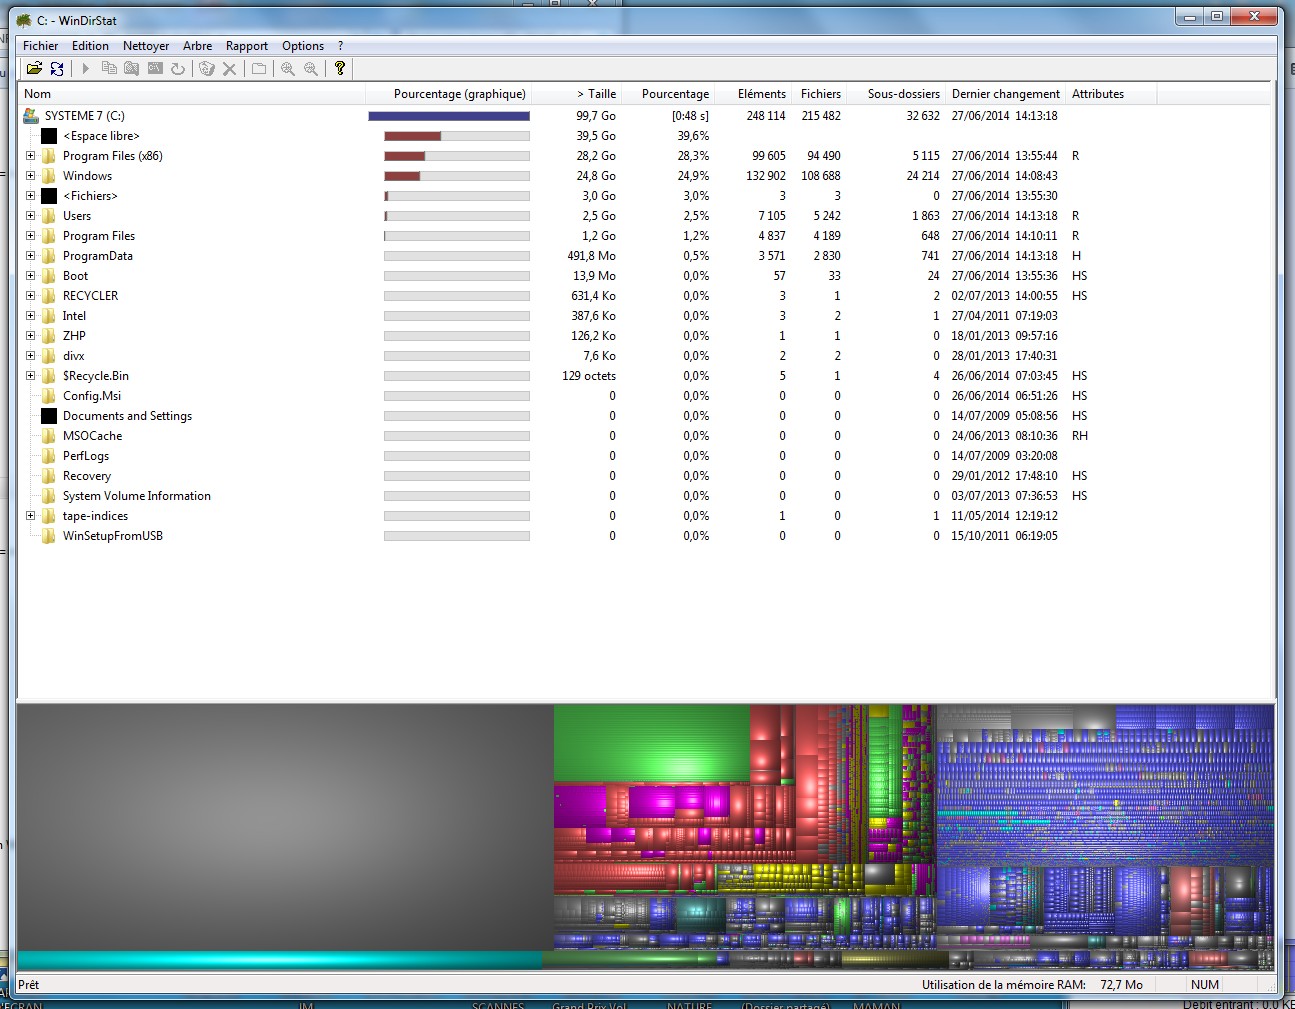Click the Open drive folder toolbar icon
This screenshot has width=1295, height=1009.
(x=34, y=68)
